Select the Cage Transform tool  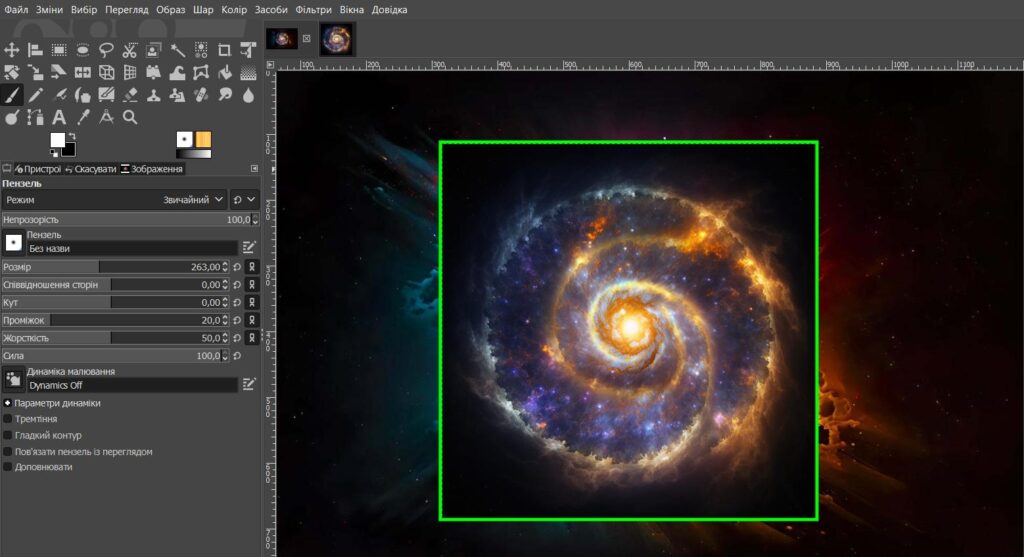[x=200, y=72]
